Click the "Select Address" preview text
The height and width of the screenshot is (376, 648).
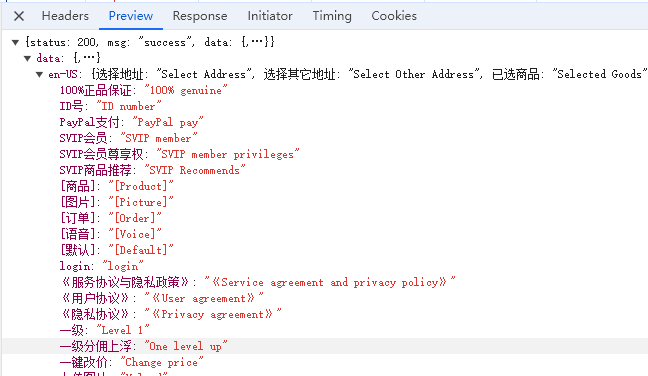point(204,74)
